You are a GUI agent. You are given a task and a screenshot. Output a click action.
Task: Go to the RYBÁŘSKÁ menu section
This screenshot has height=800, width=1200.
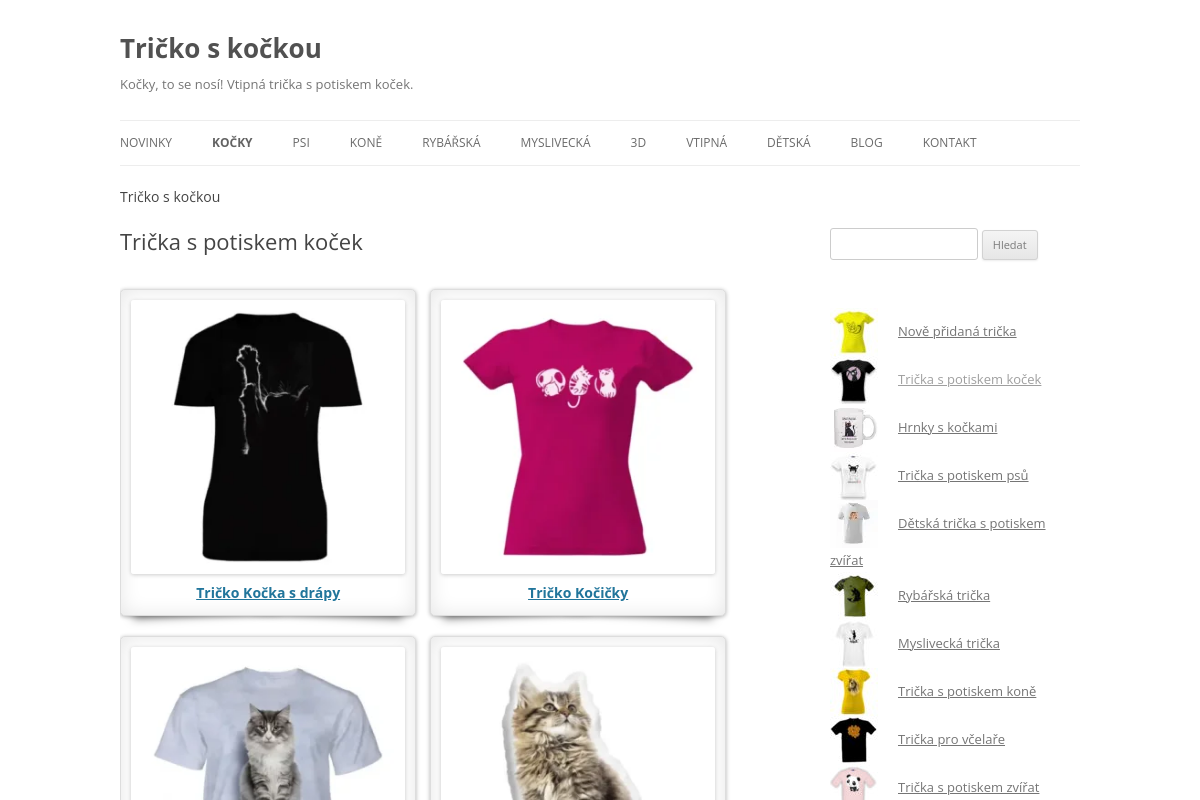[x=451, y=143]
